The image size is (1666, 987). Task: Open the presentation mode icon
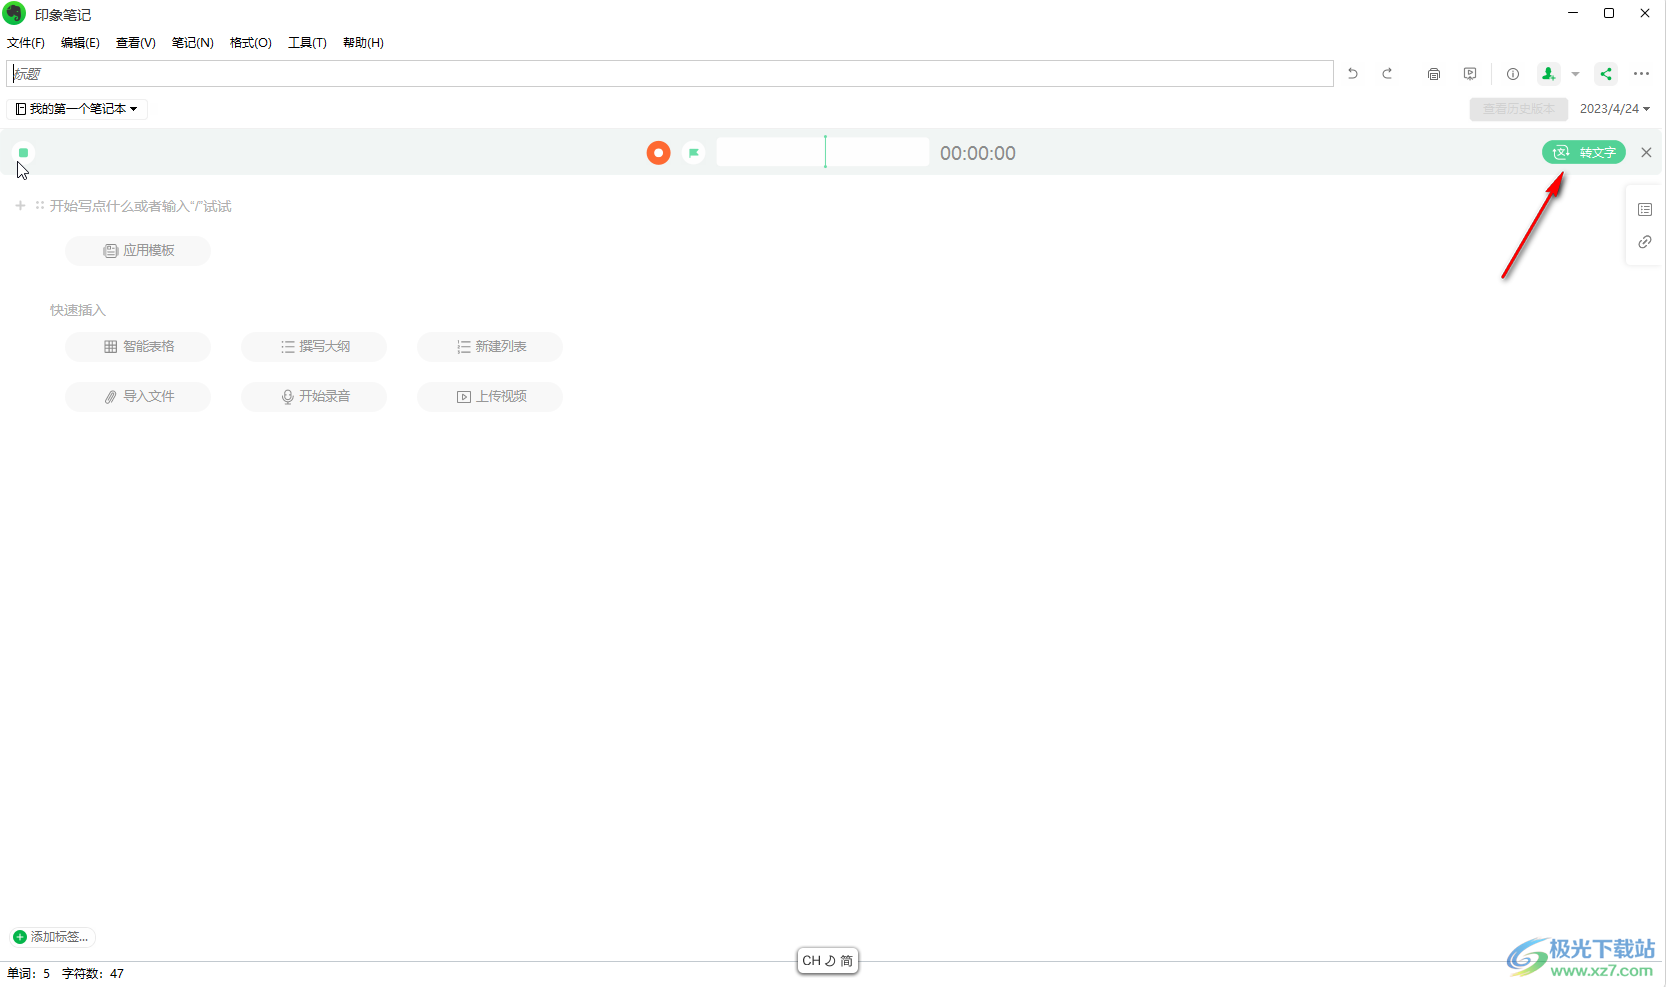(x=1470, y=74)
